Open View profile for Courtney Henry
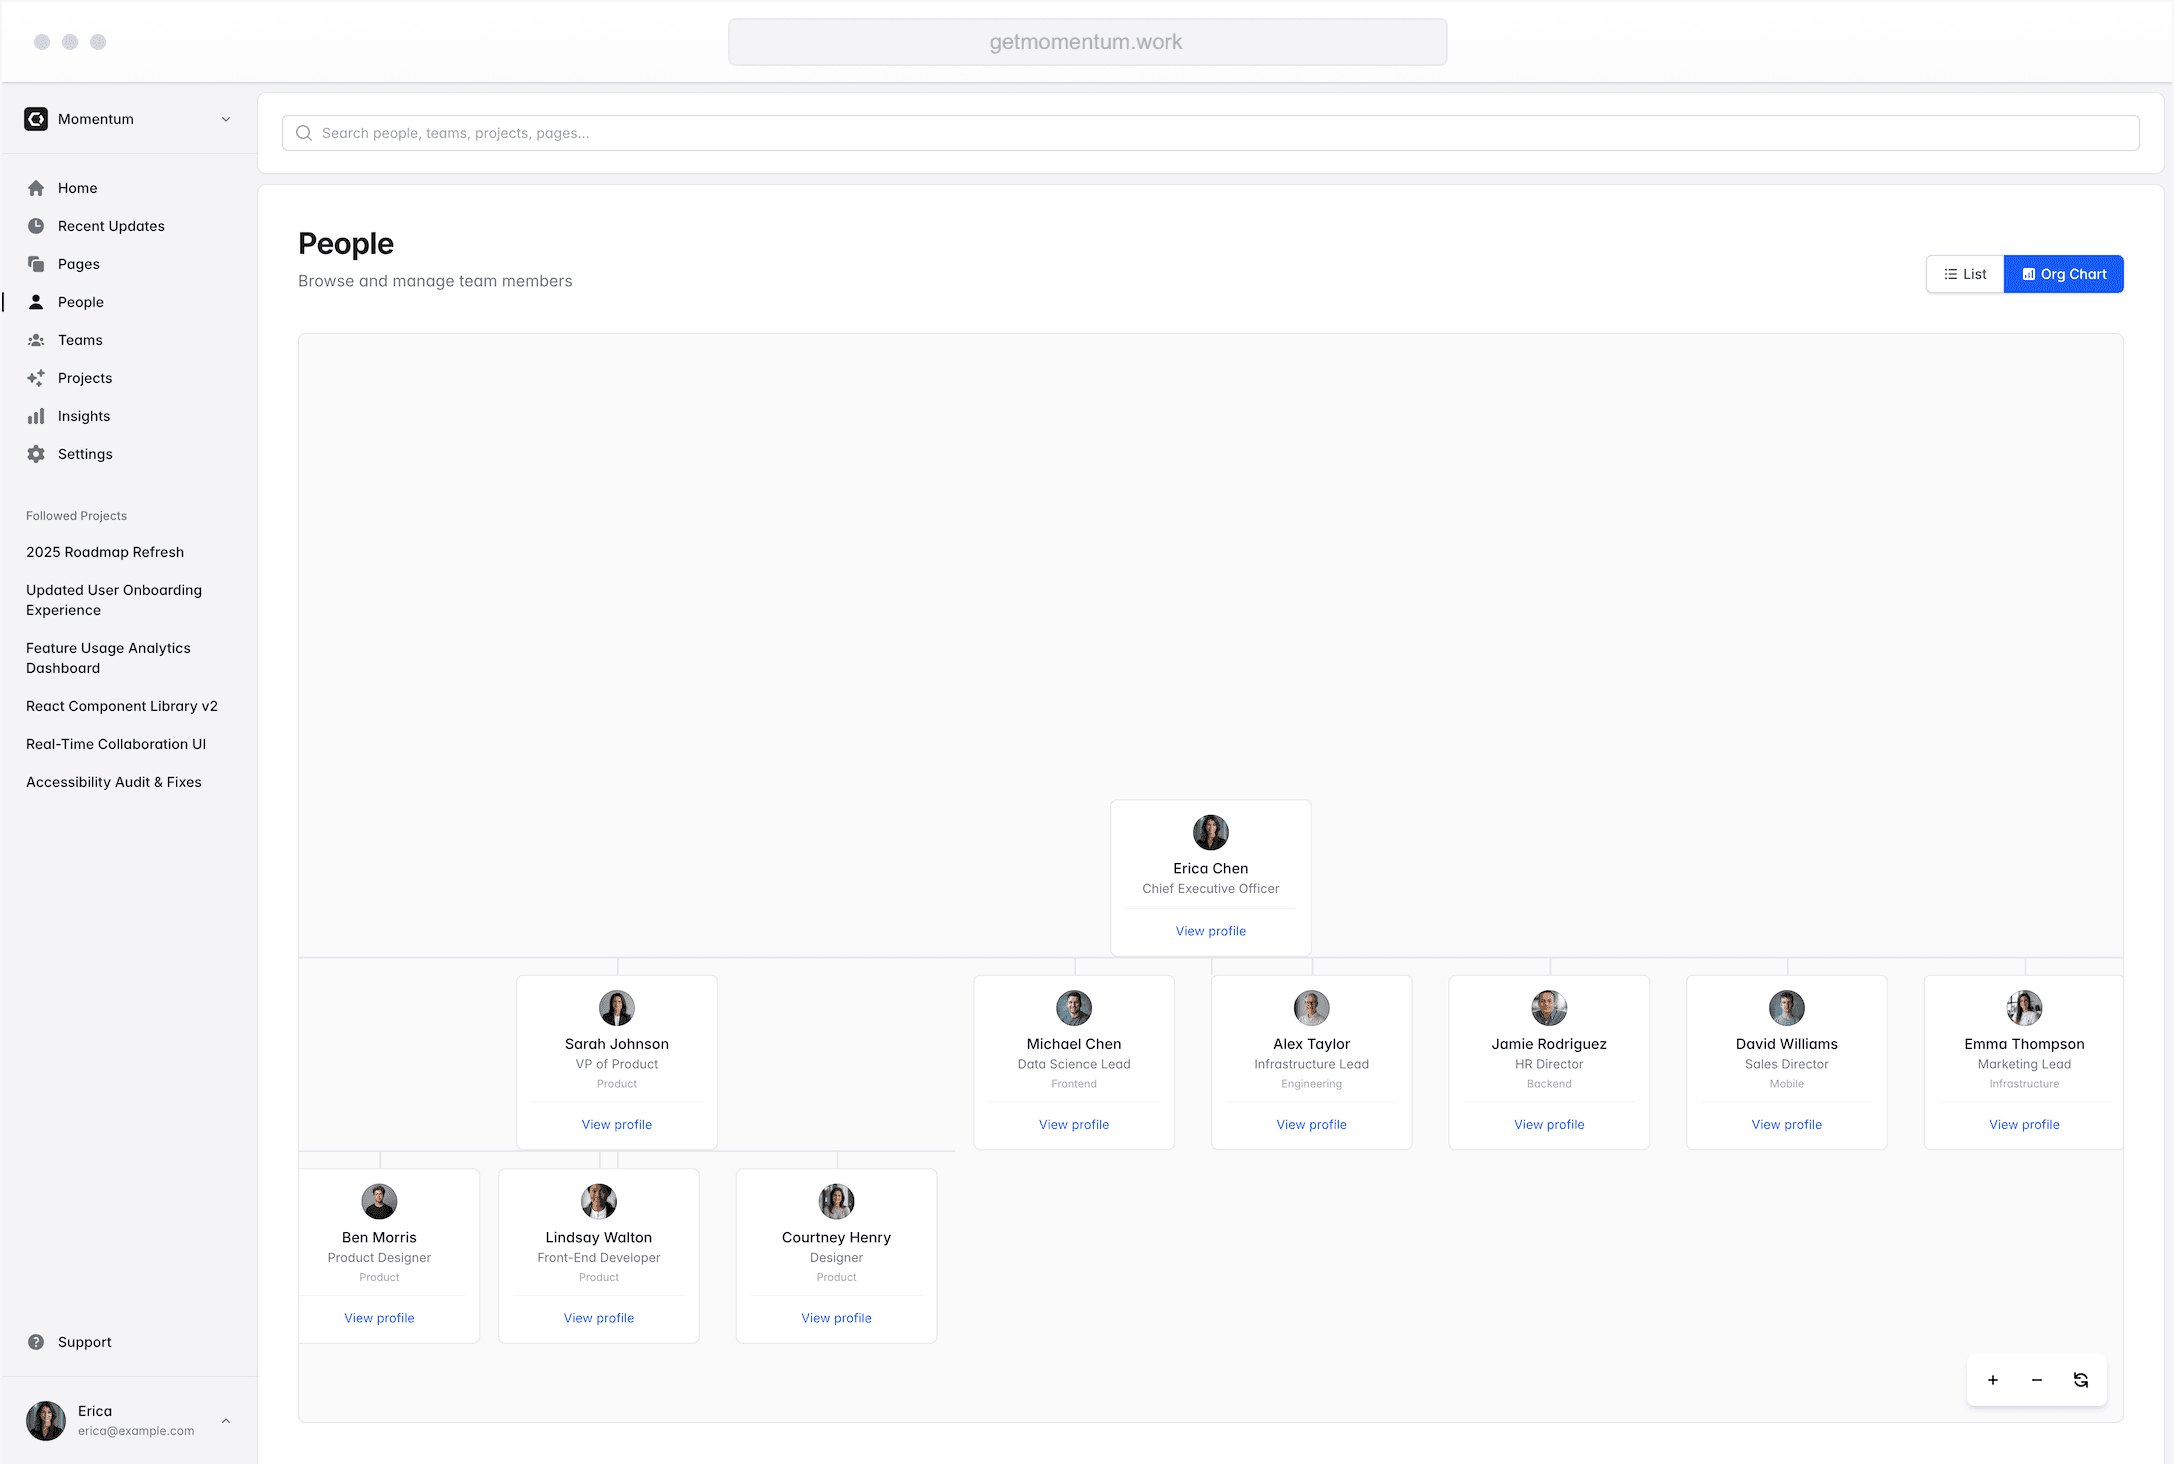2174x1464 pixels. pos(836,1318)
